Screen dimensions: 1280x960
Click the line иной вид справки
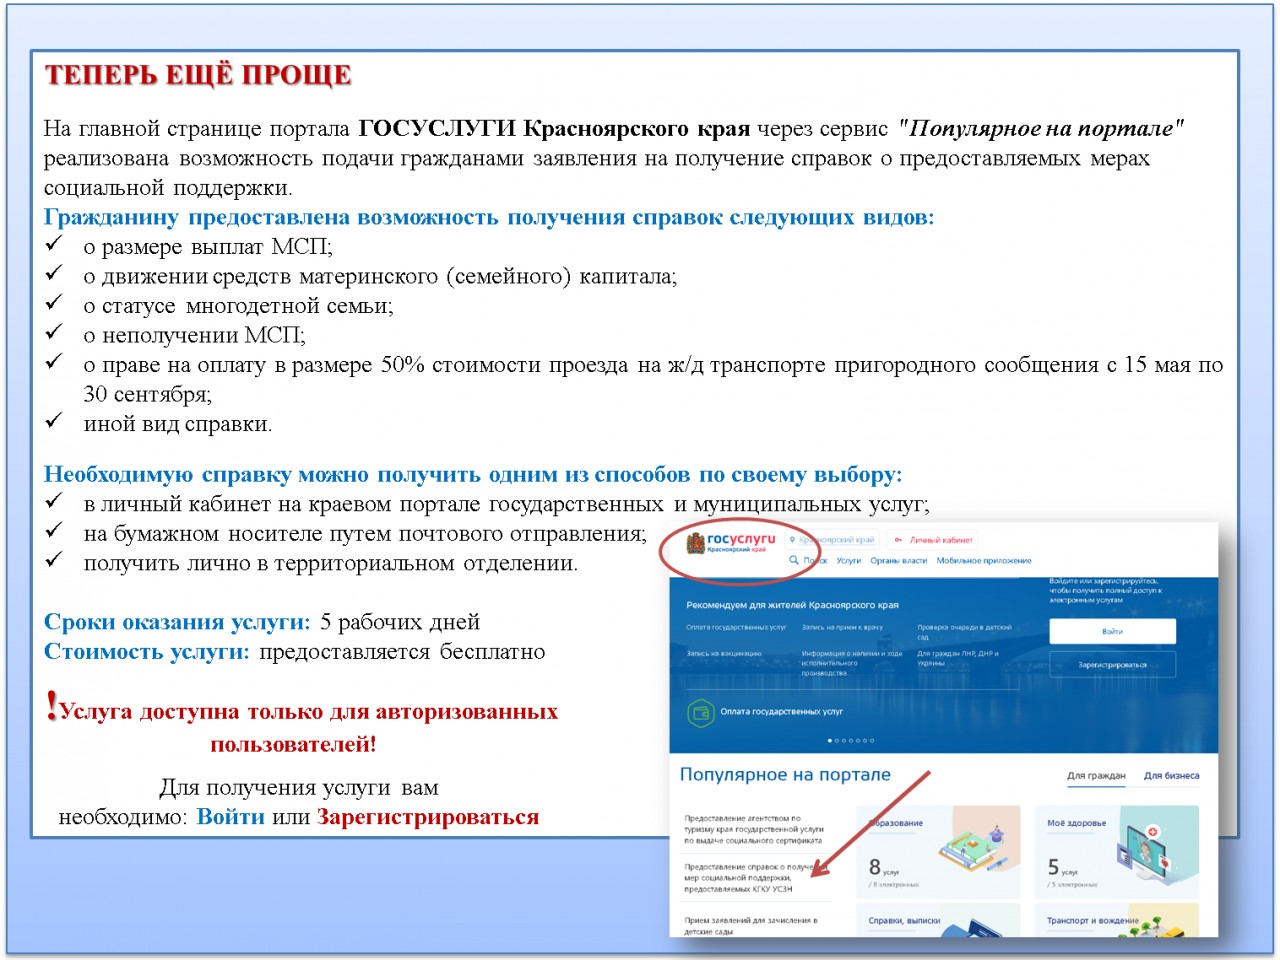(x=178, y=424)
